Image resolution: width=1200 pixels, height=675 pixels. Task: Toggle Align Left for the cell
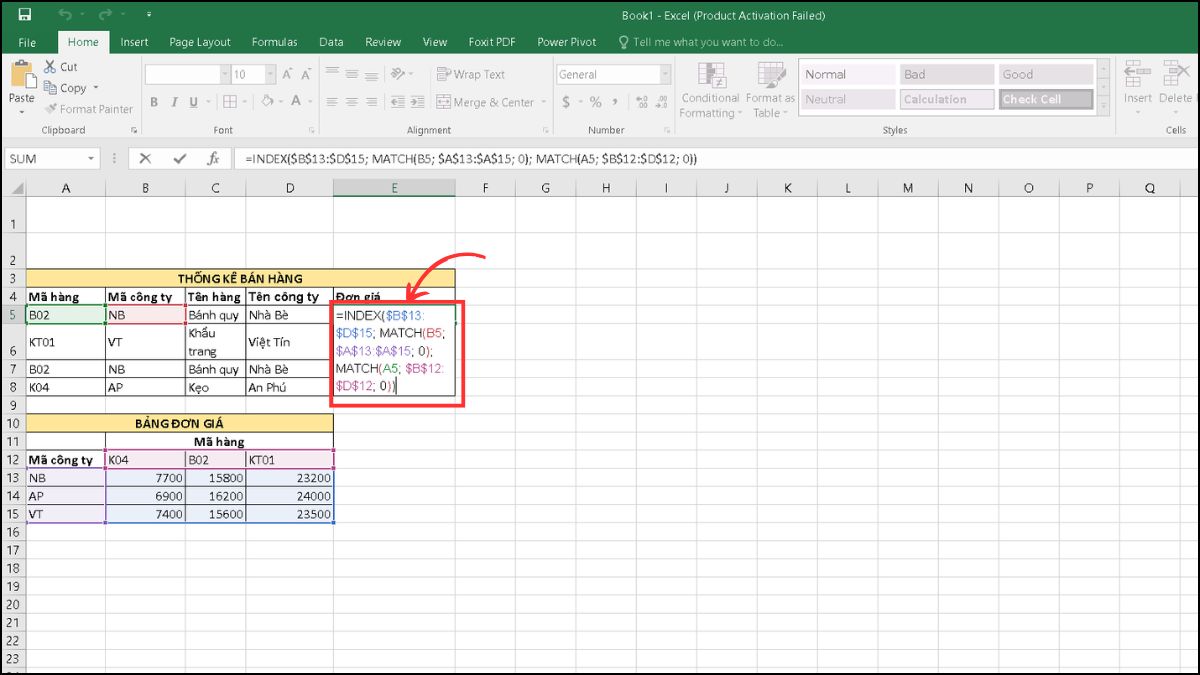[x=333, y=101]
